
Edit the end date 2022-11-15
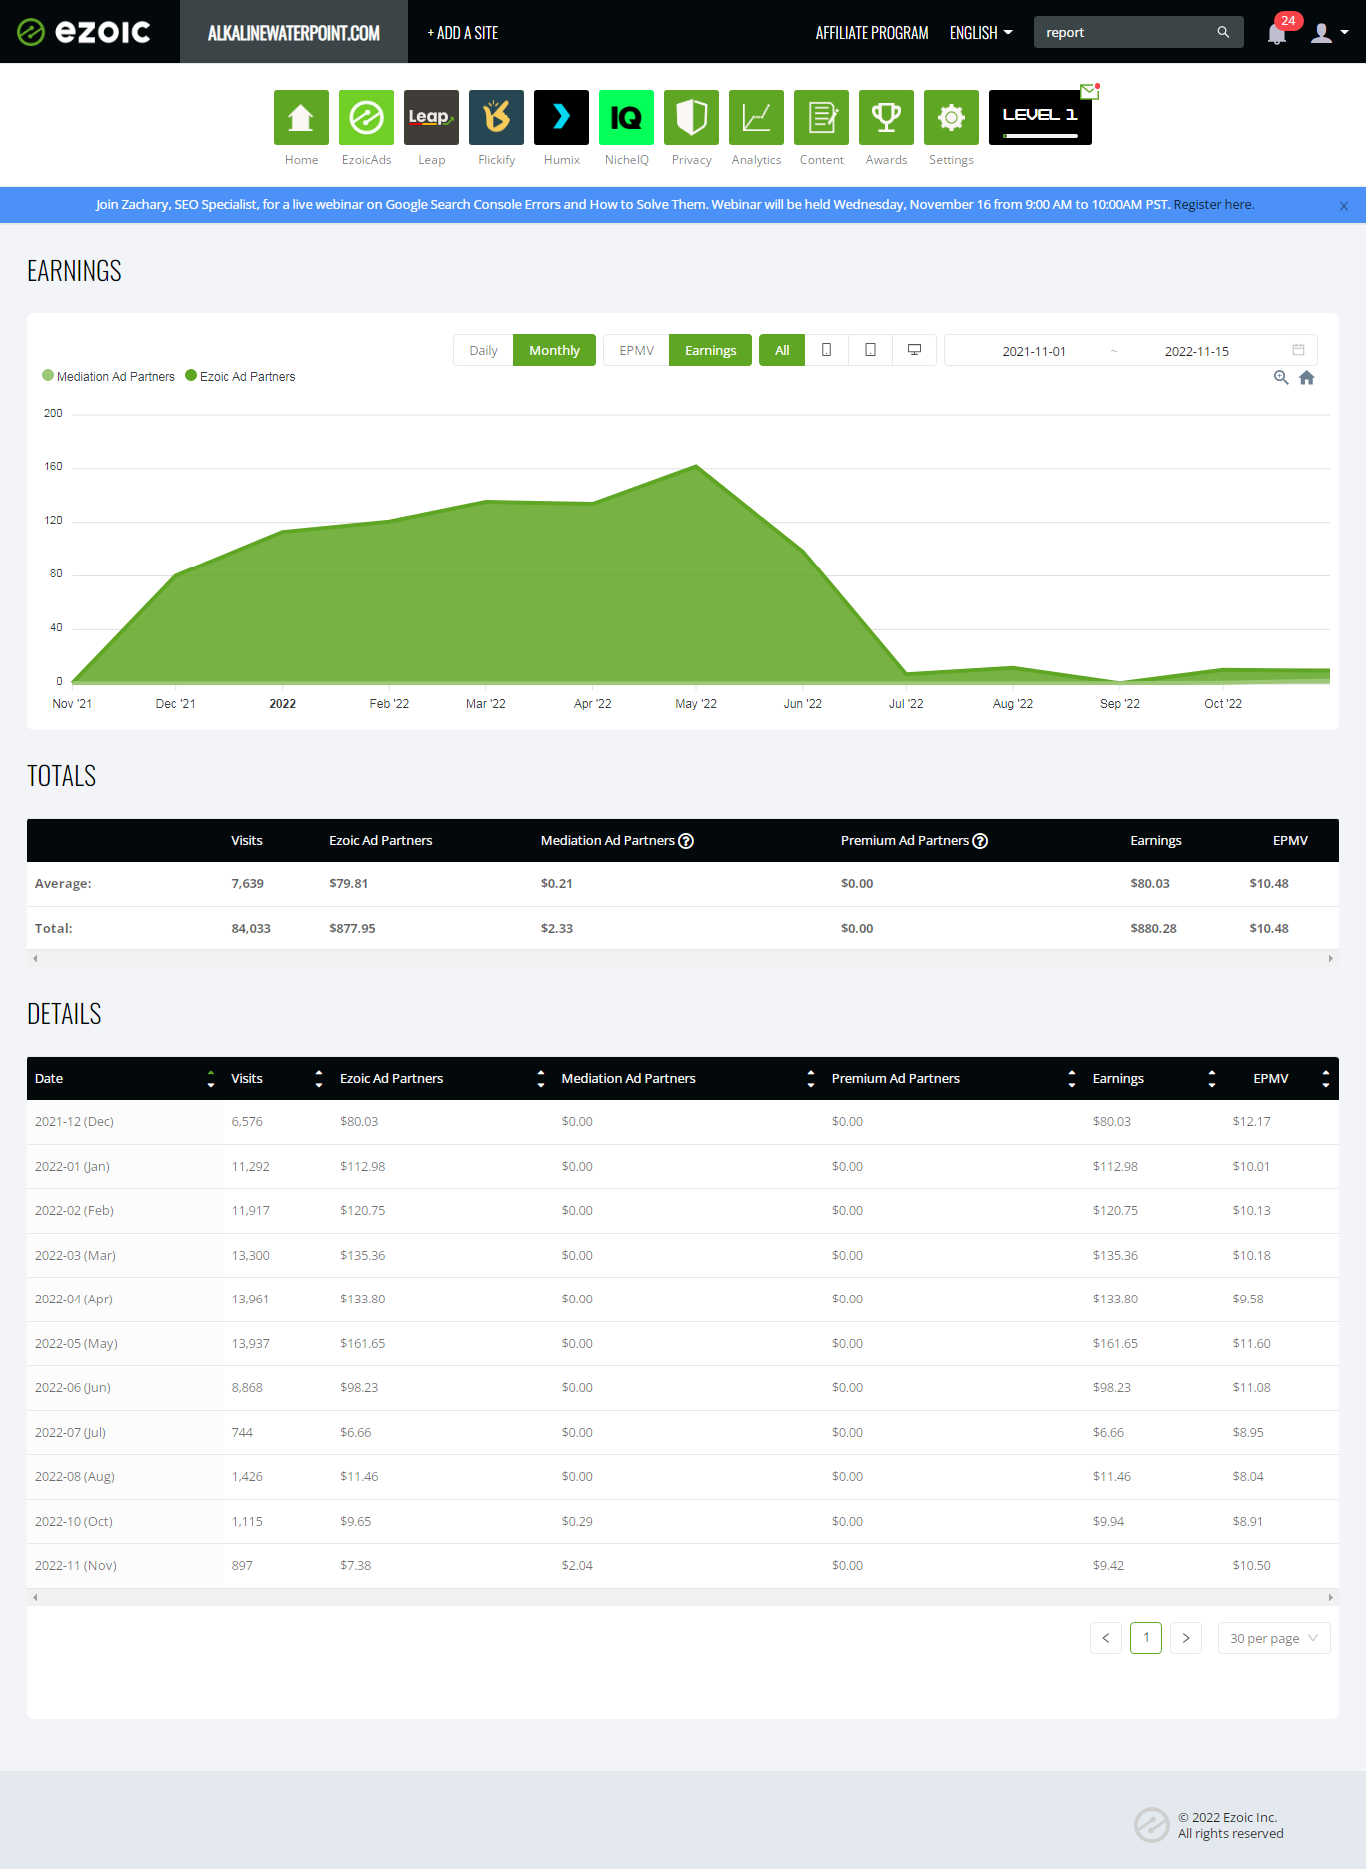[1197, 351]
